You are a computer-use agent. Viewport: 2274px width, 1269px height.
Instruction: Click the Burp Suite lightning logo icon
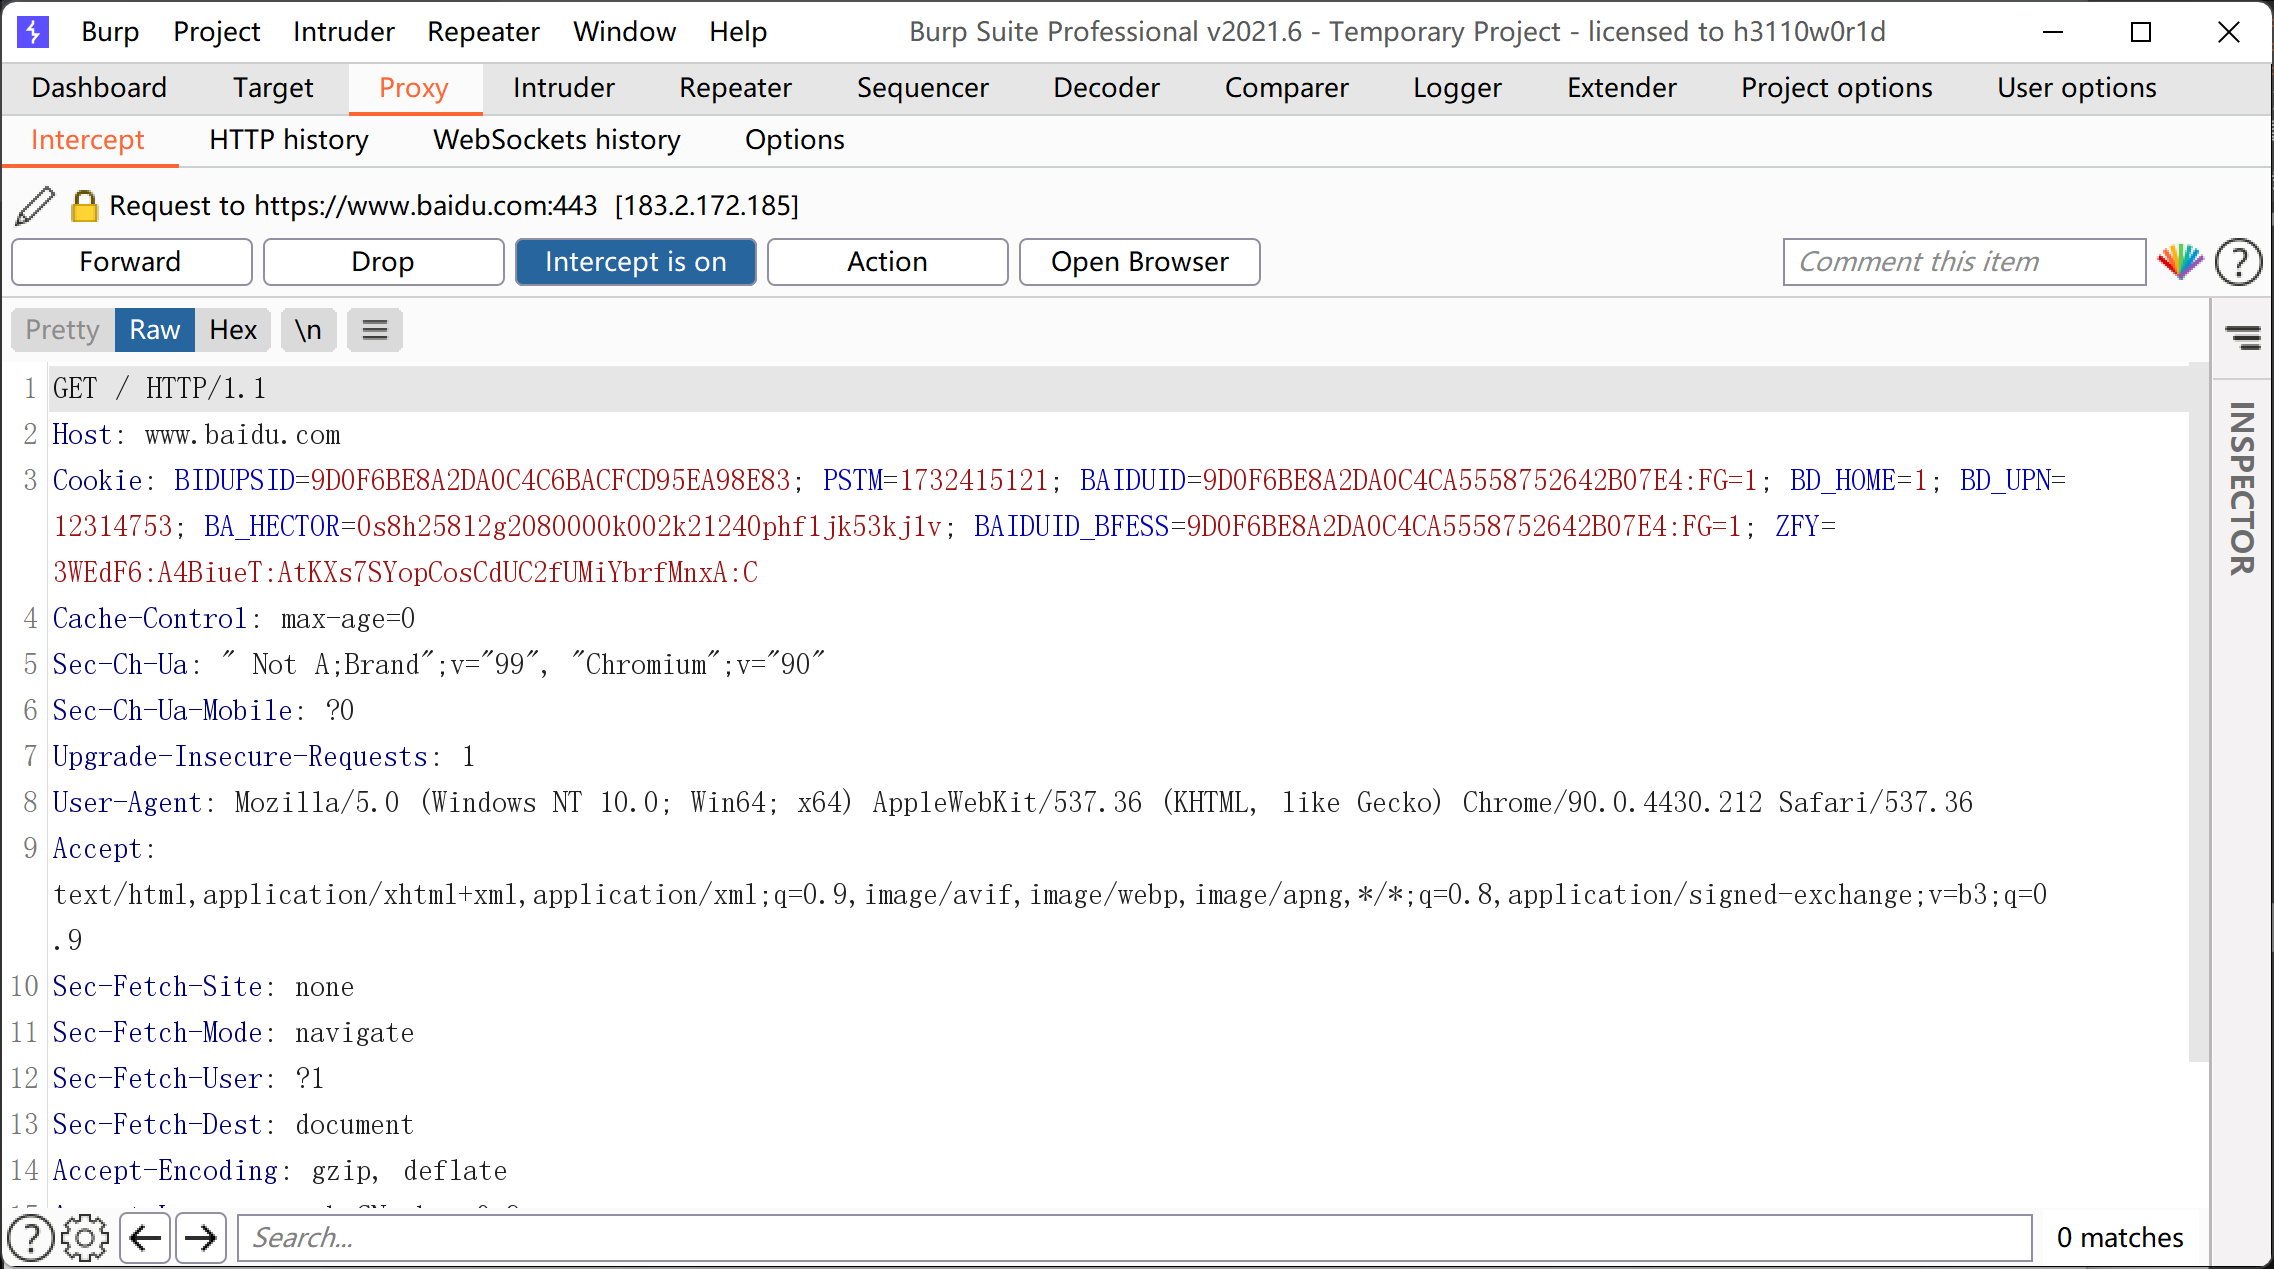33,32
